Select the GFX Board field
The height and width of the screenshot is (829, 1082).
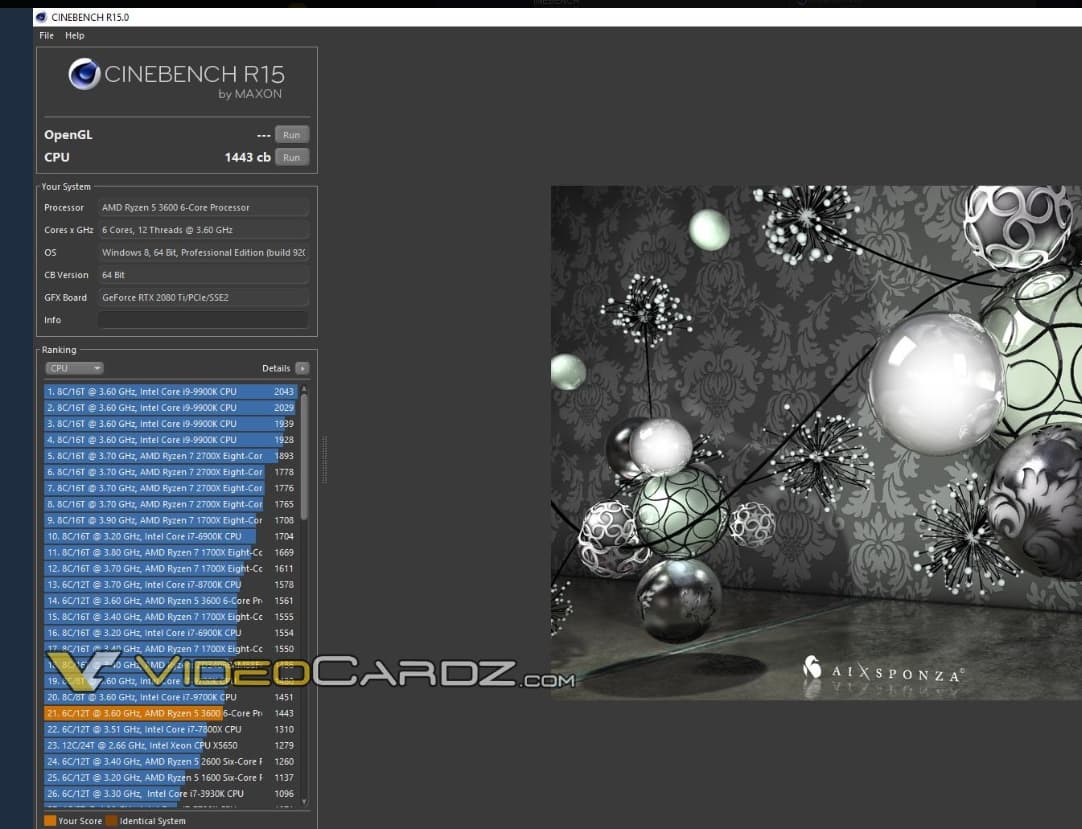204,298
